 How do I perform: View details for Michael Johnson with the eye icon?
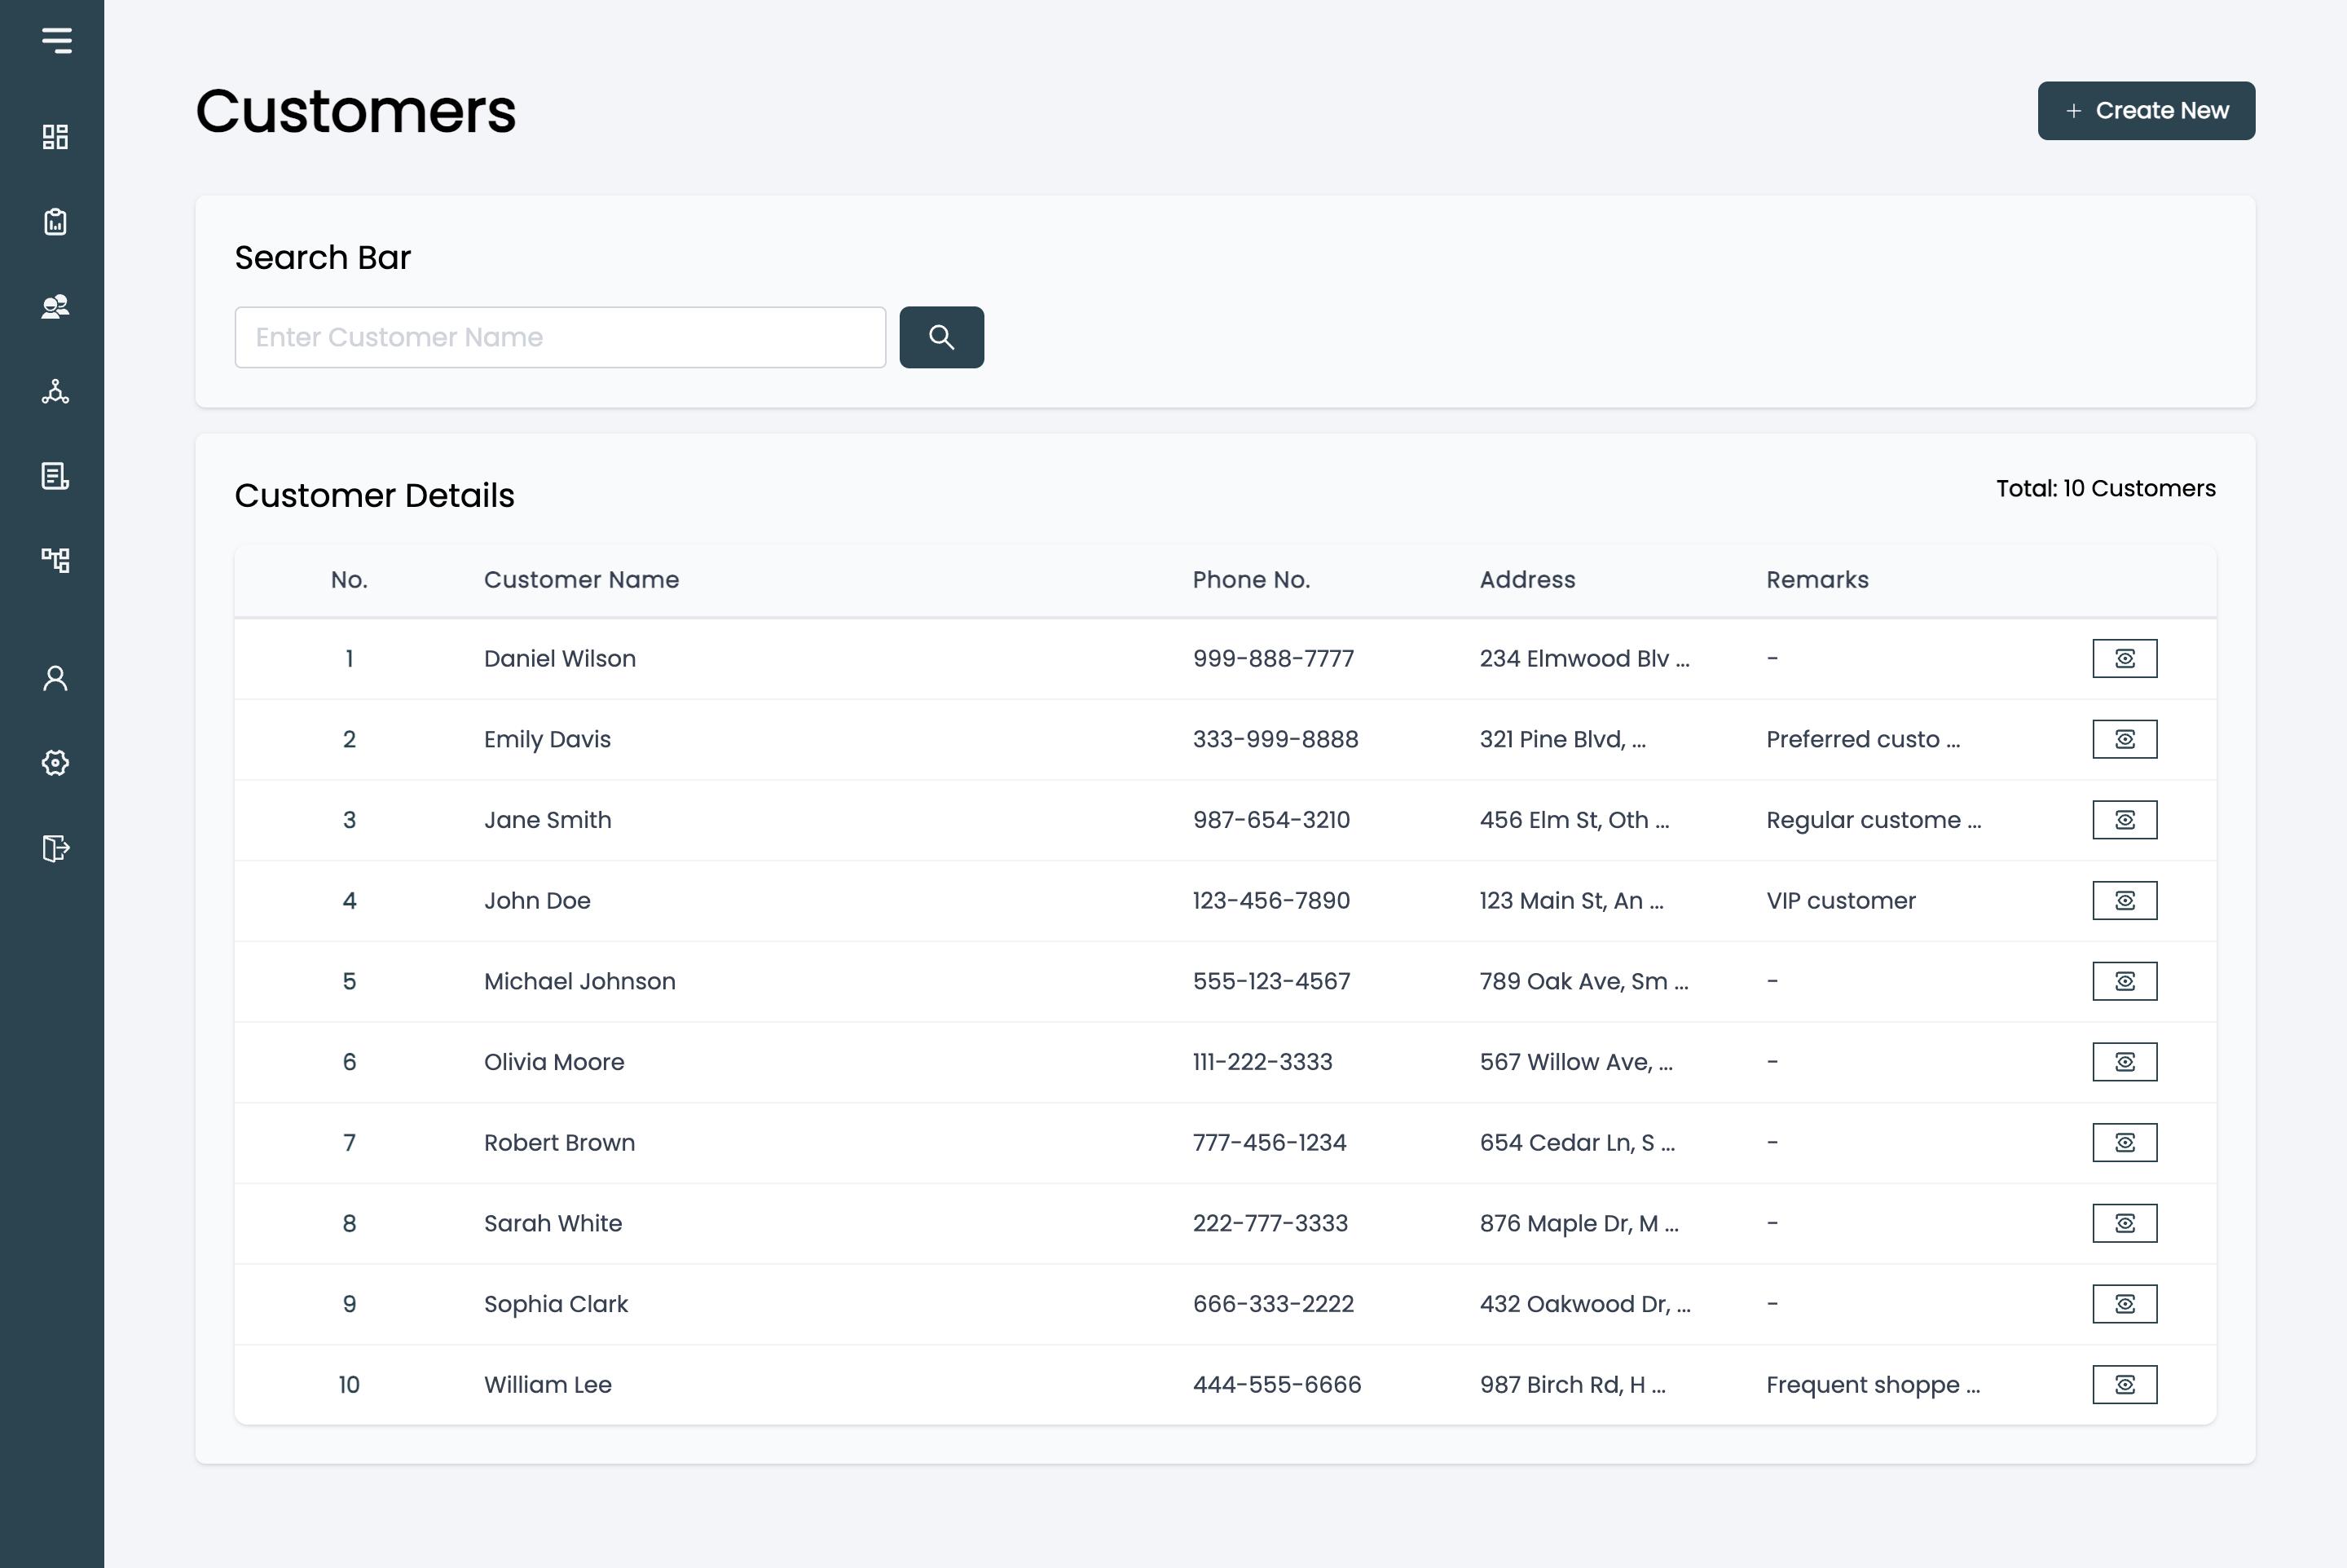pyautogui.click(x=2124, y=981)
